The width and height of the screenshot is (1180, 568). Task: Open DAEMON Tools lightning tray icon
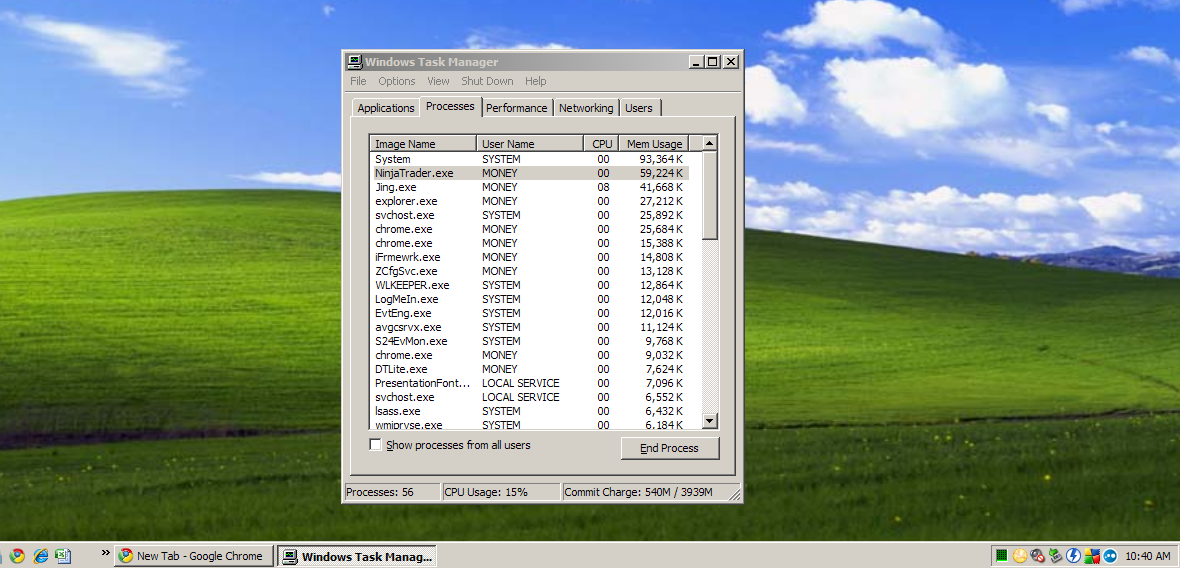tap(1074, 556)
